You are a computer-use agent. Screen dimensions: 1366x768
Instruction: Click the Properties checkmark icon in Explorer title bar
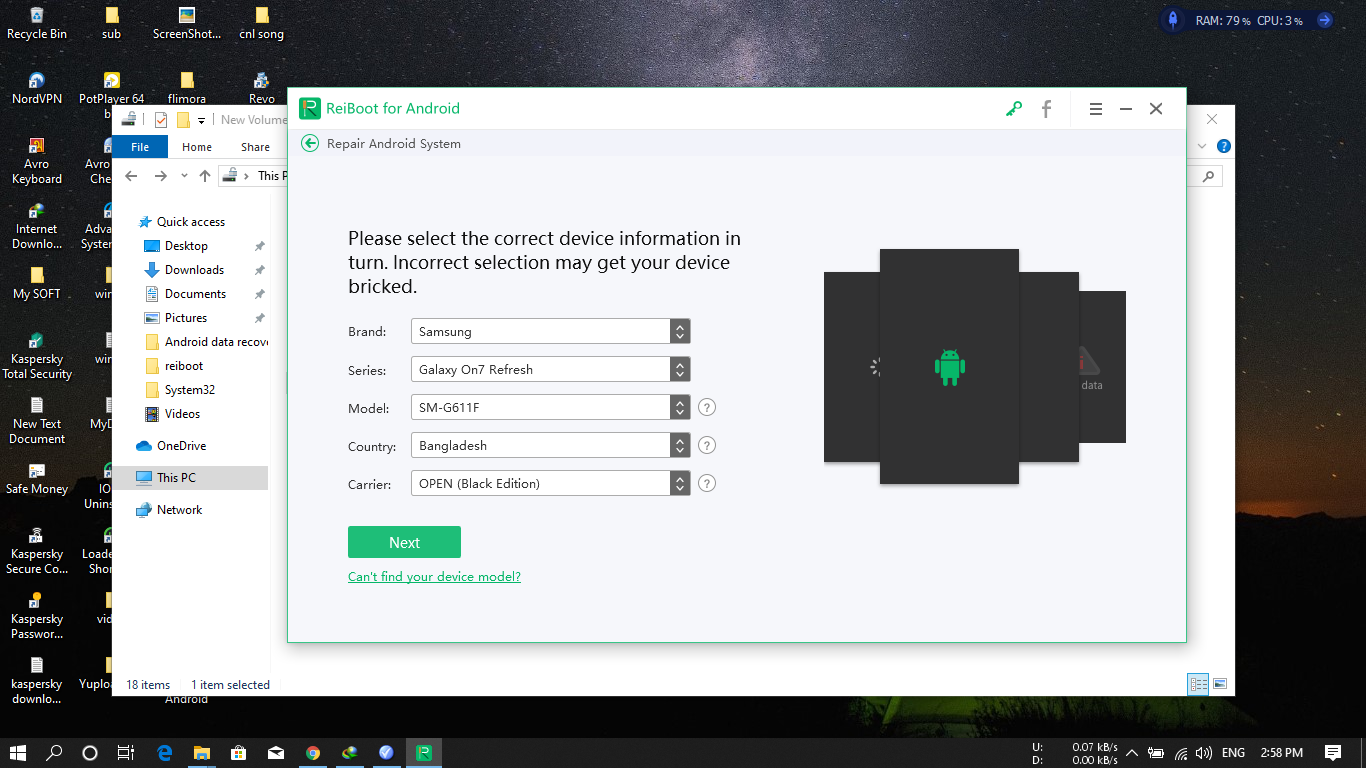pyautogui.click(x=161, y=120)
